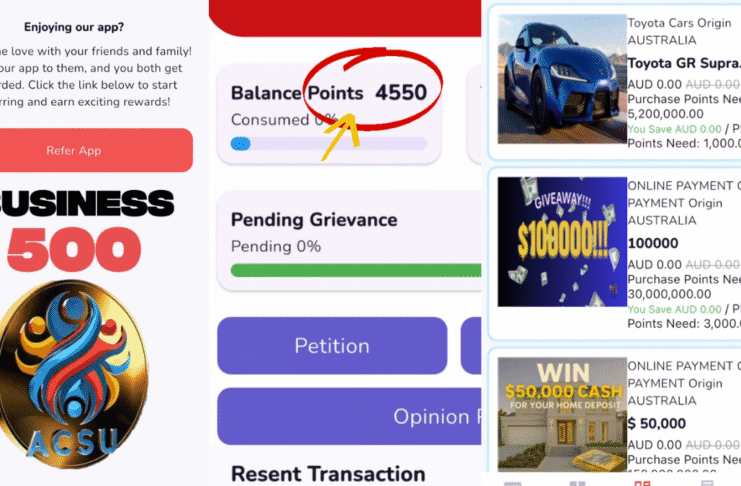Screen dimensions: 741x486
Task: Open the Win $50,000 Cash image
Action: pos(562,414)
